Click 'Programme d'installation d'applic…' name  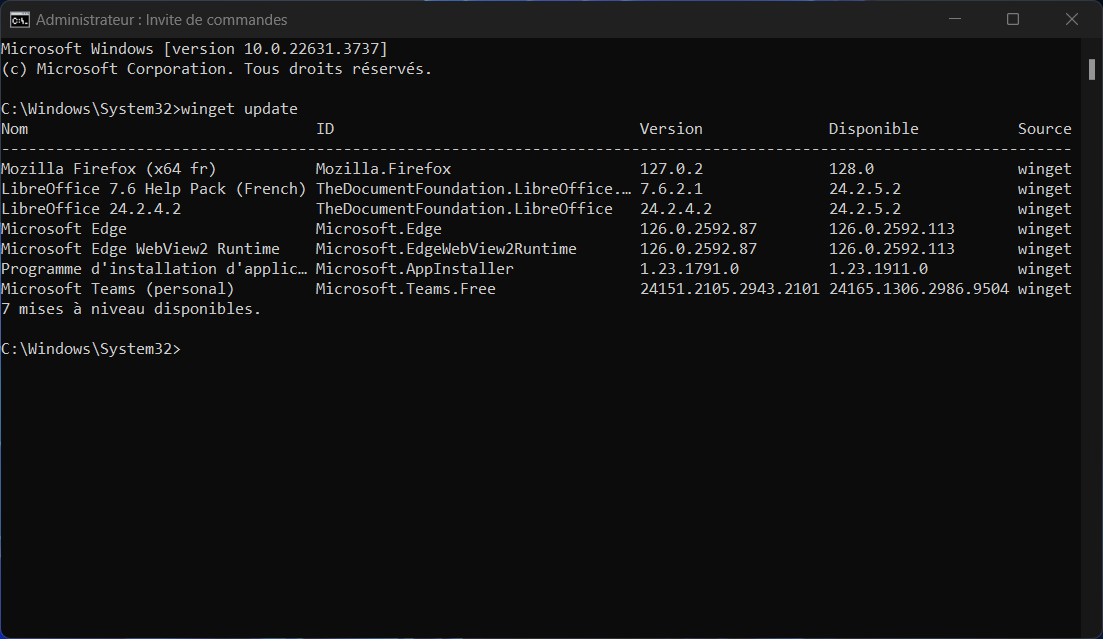[x=154, y=269]
